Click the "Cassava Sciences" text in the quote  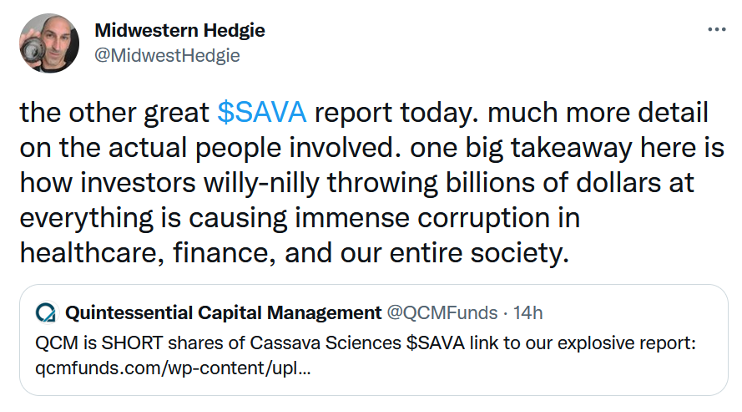(x=341, y=343)
